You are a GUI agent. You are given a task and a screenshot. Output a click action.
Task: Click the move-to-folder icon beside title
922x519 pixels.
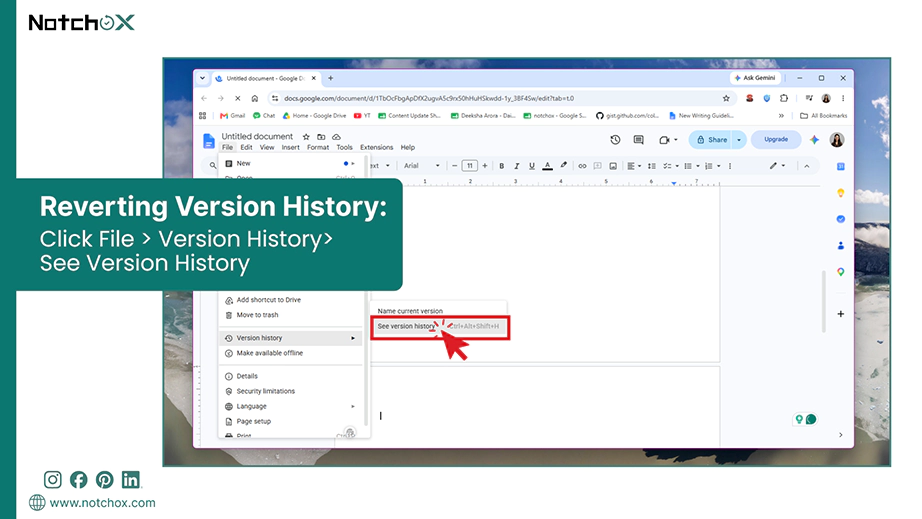(321, 136)
